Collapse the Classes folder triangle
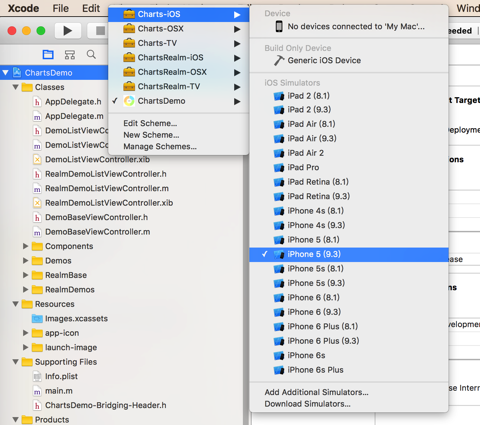The image size is (480, 425). 15,87
